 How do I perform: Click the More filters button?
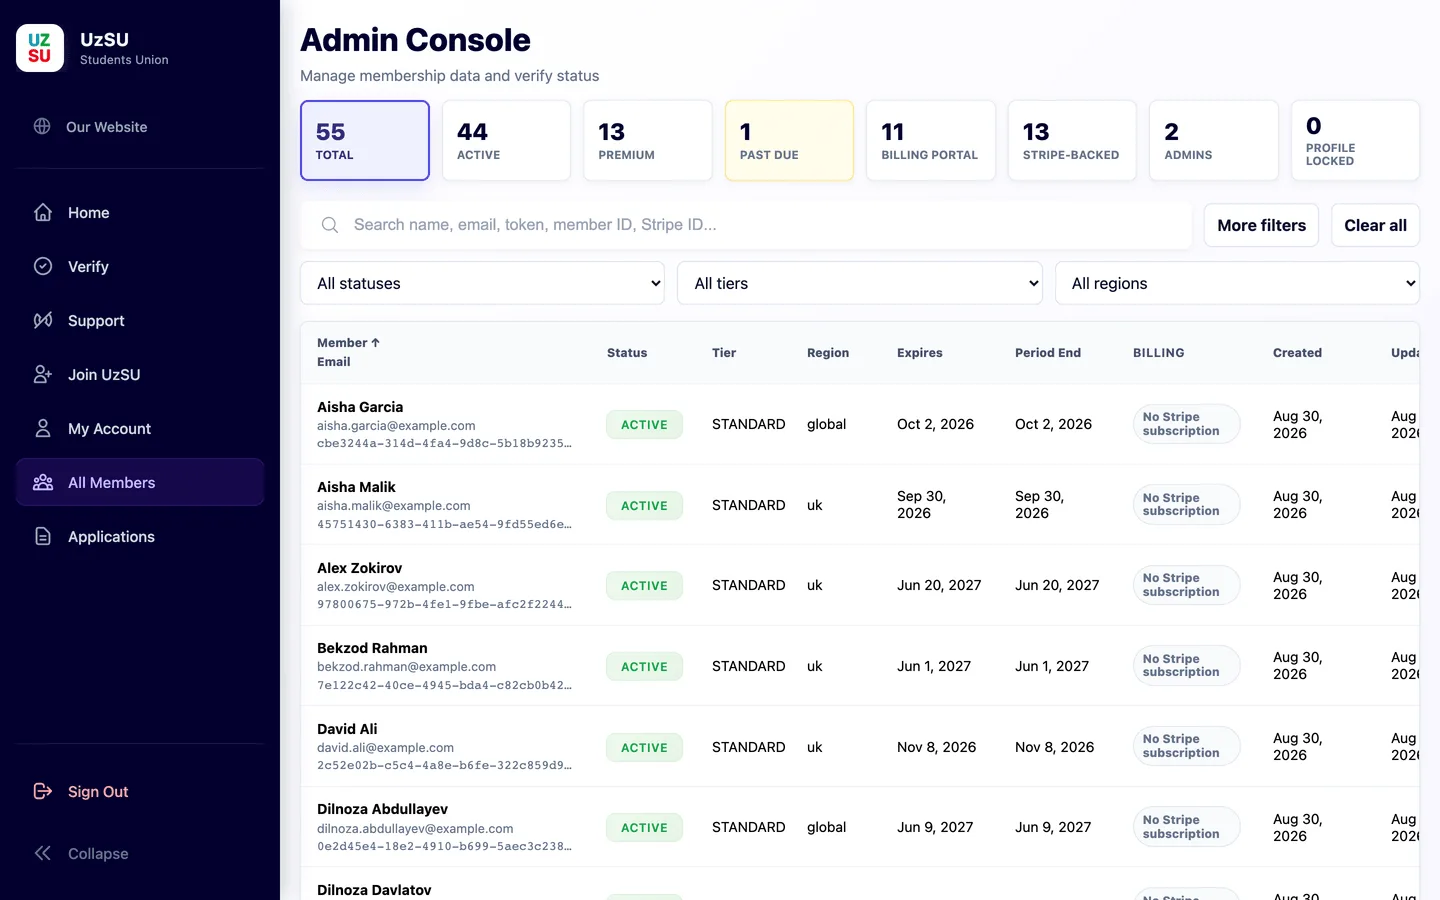(x=1261, y=225)
